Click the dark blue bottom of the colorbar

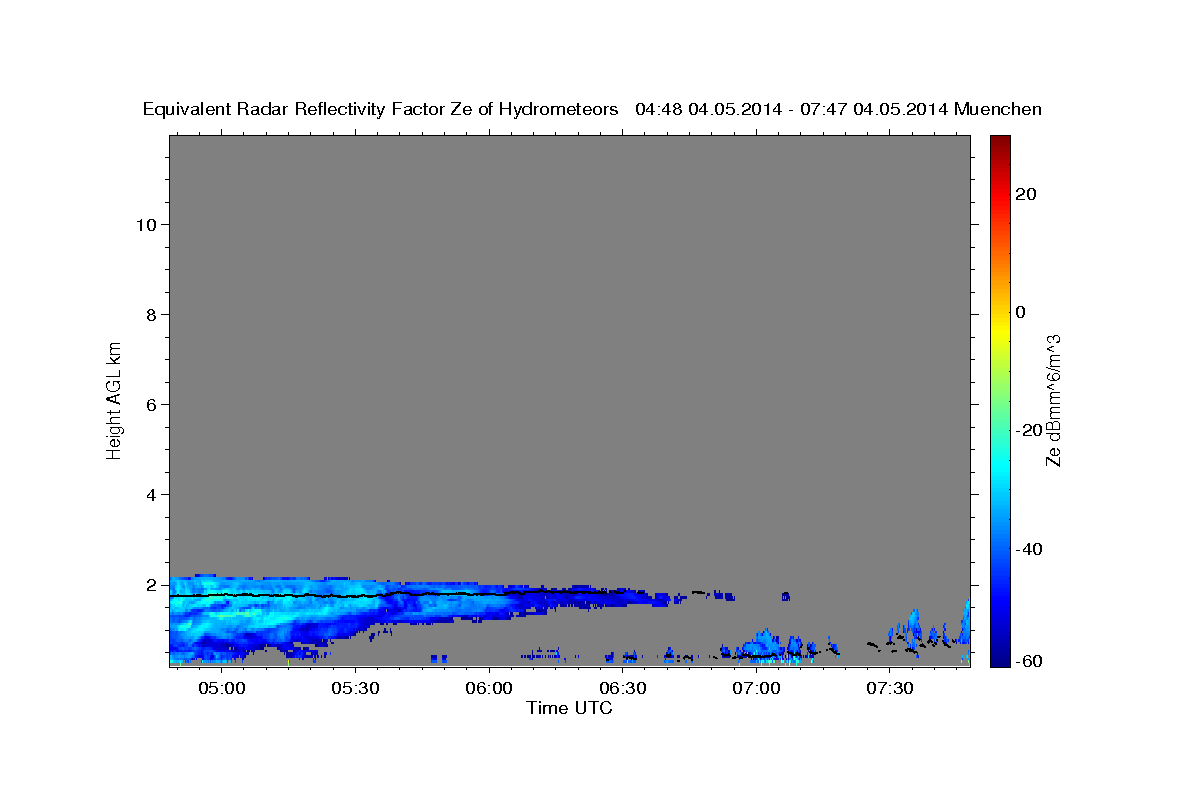pyautogui.click(x=999, y=657)
